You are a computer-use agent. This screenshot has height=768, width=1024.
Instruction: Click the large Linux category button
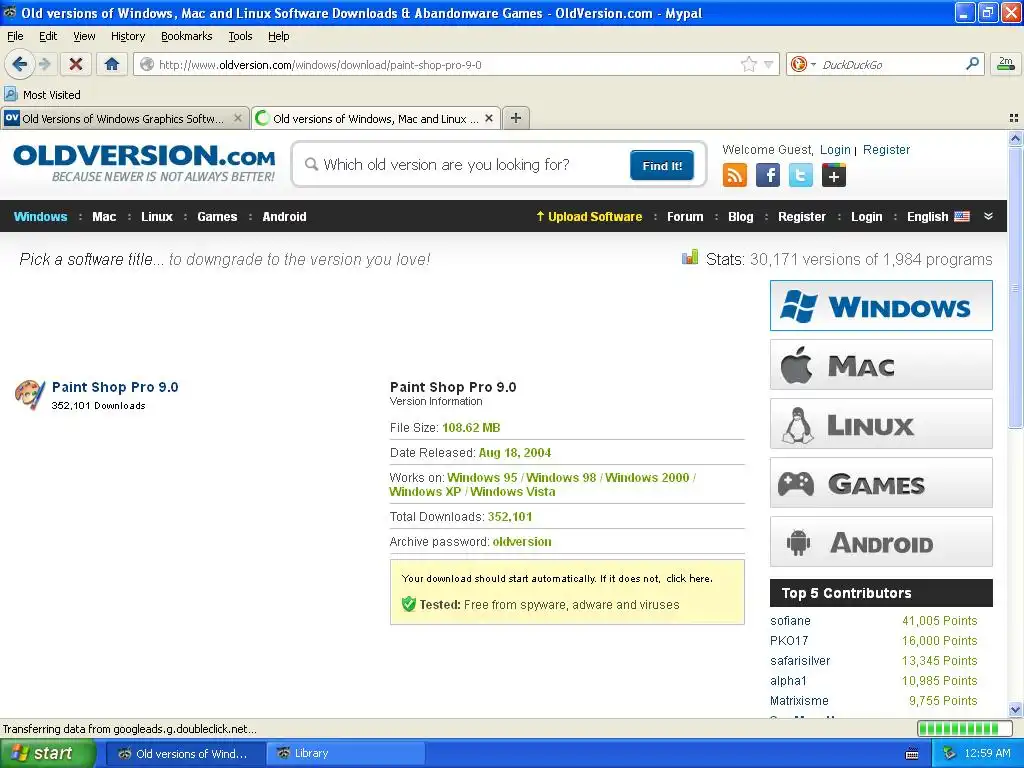pos(881,424)
